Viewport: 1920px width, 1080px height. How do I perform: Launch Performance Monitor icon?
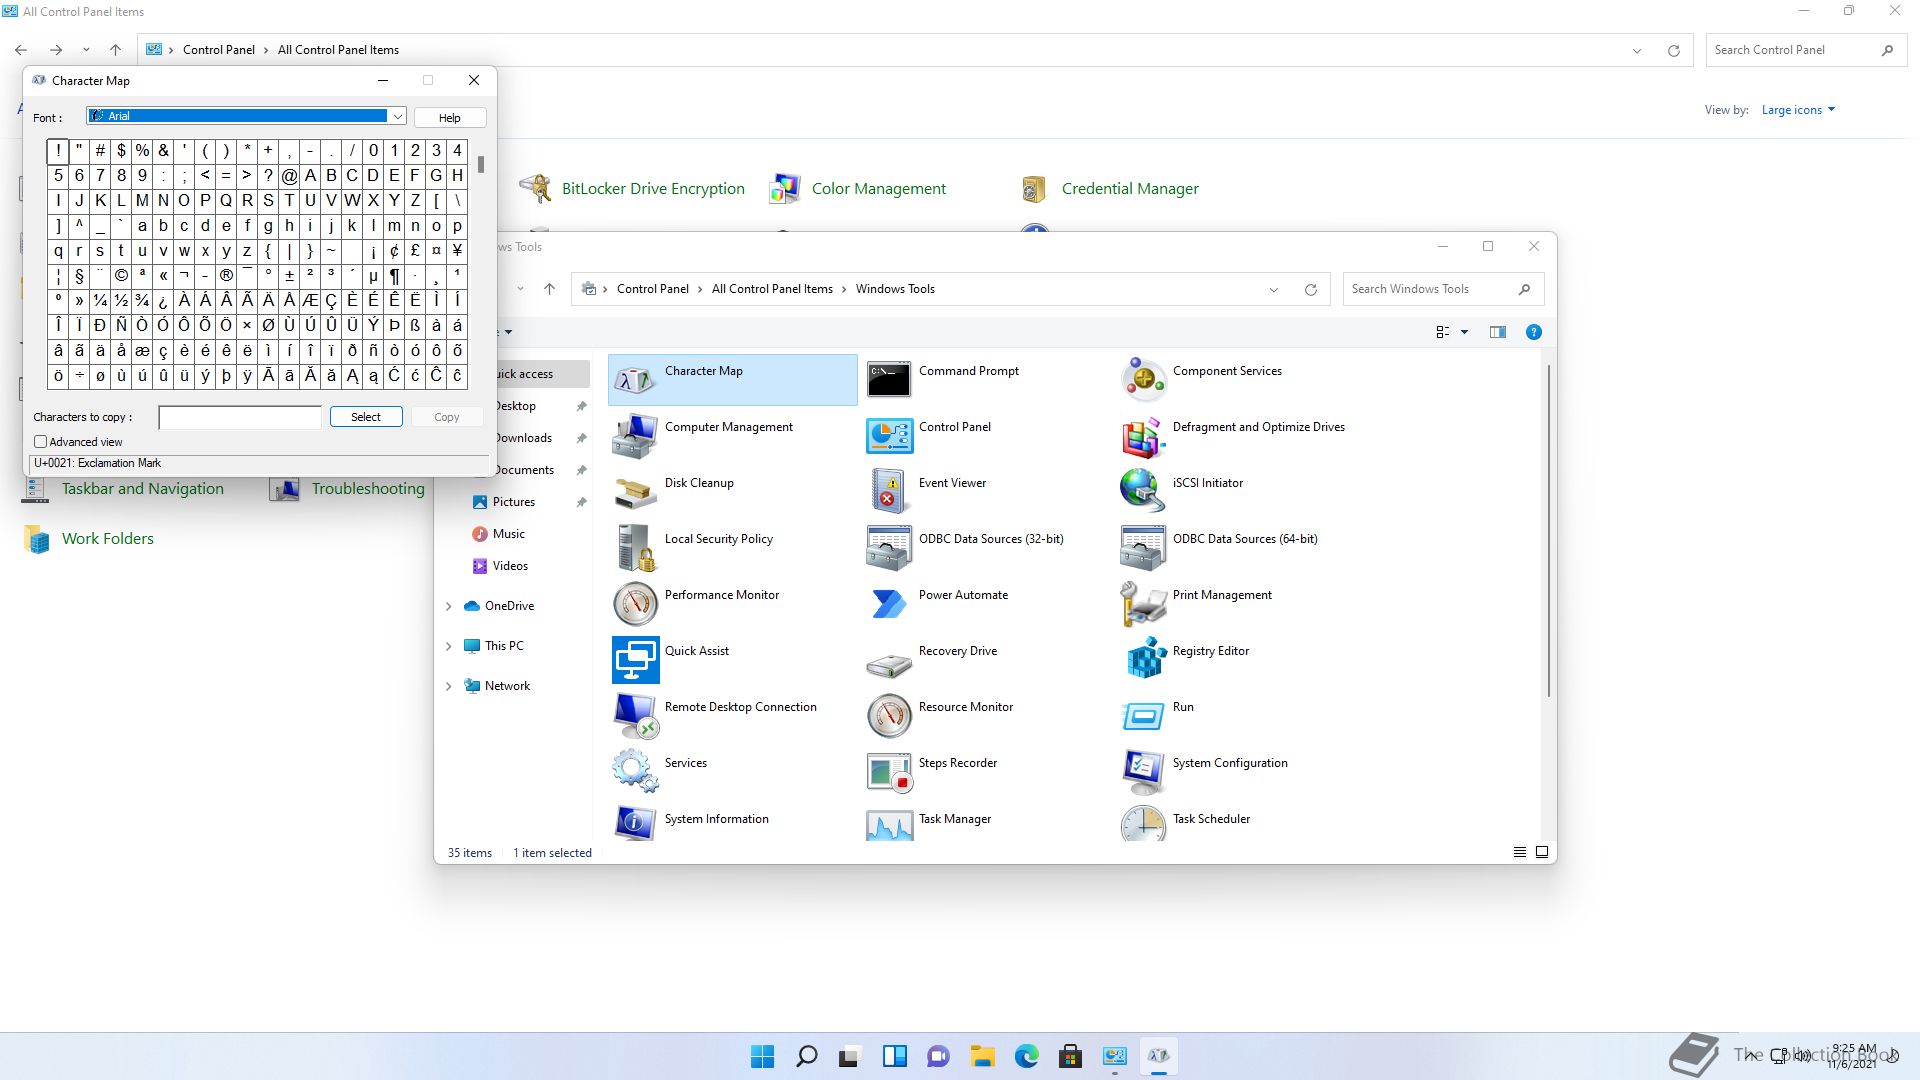[x=635, y=604]
